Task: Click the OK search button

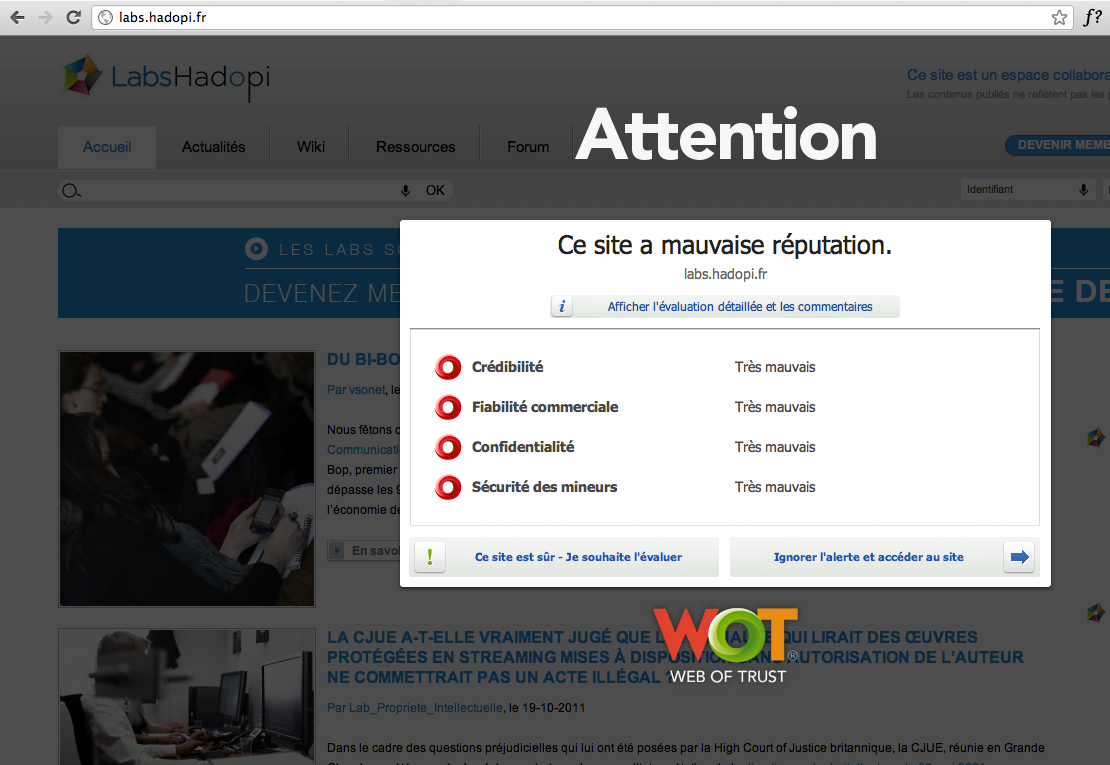Action: click(x=435, y=190)
